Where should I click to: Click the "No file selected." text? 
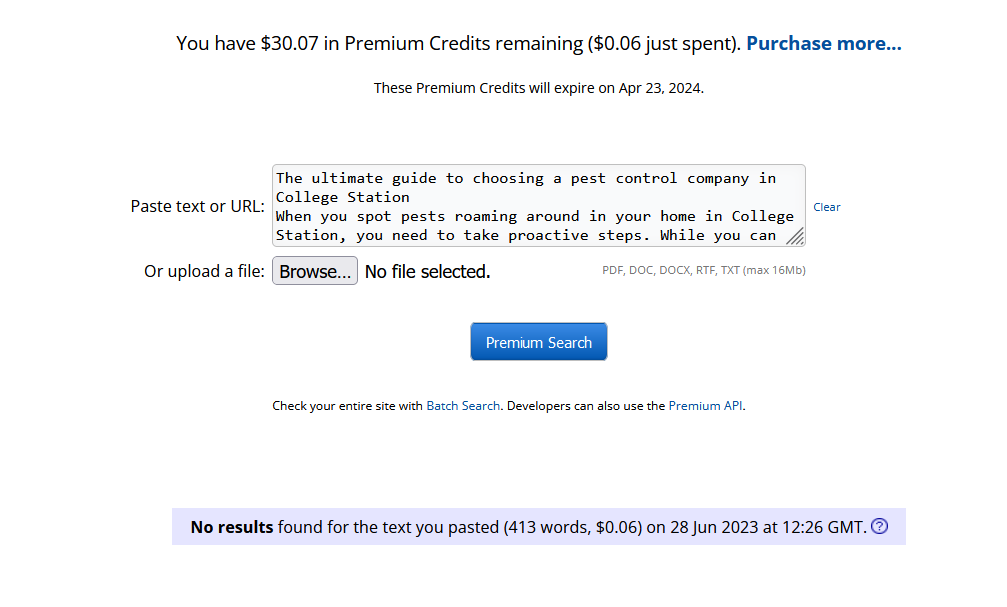pos(427,271)
